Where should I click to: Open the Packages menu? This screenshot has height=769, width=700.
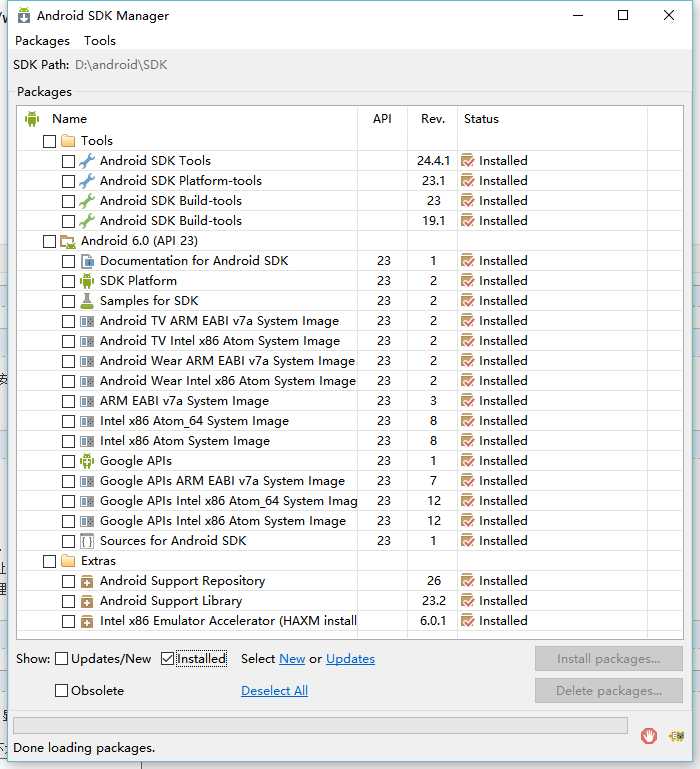click(42, 41)
